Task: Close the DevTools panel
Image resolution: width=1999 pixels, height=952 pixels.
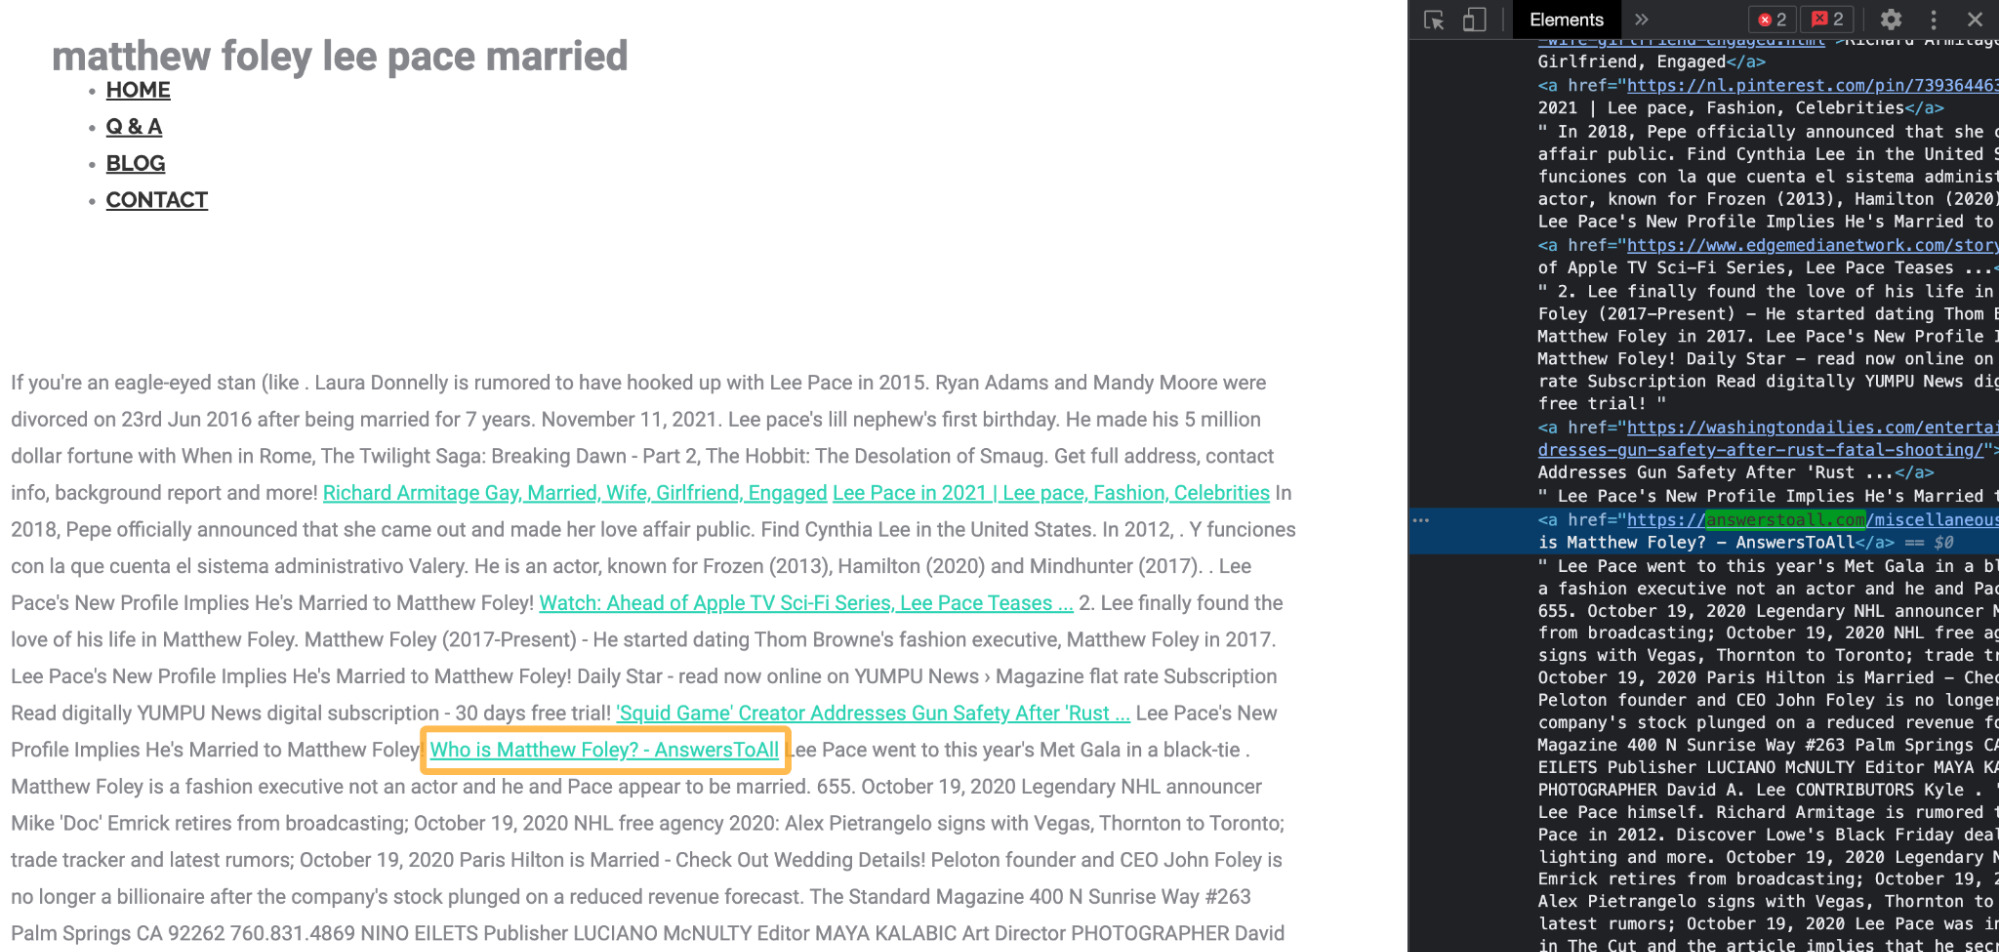Action: (x=1974, y=20)
